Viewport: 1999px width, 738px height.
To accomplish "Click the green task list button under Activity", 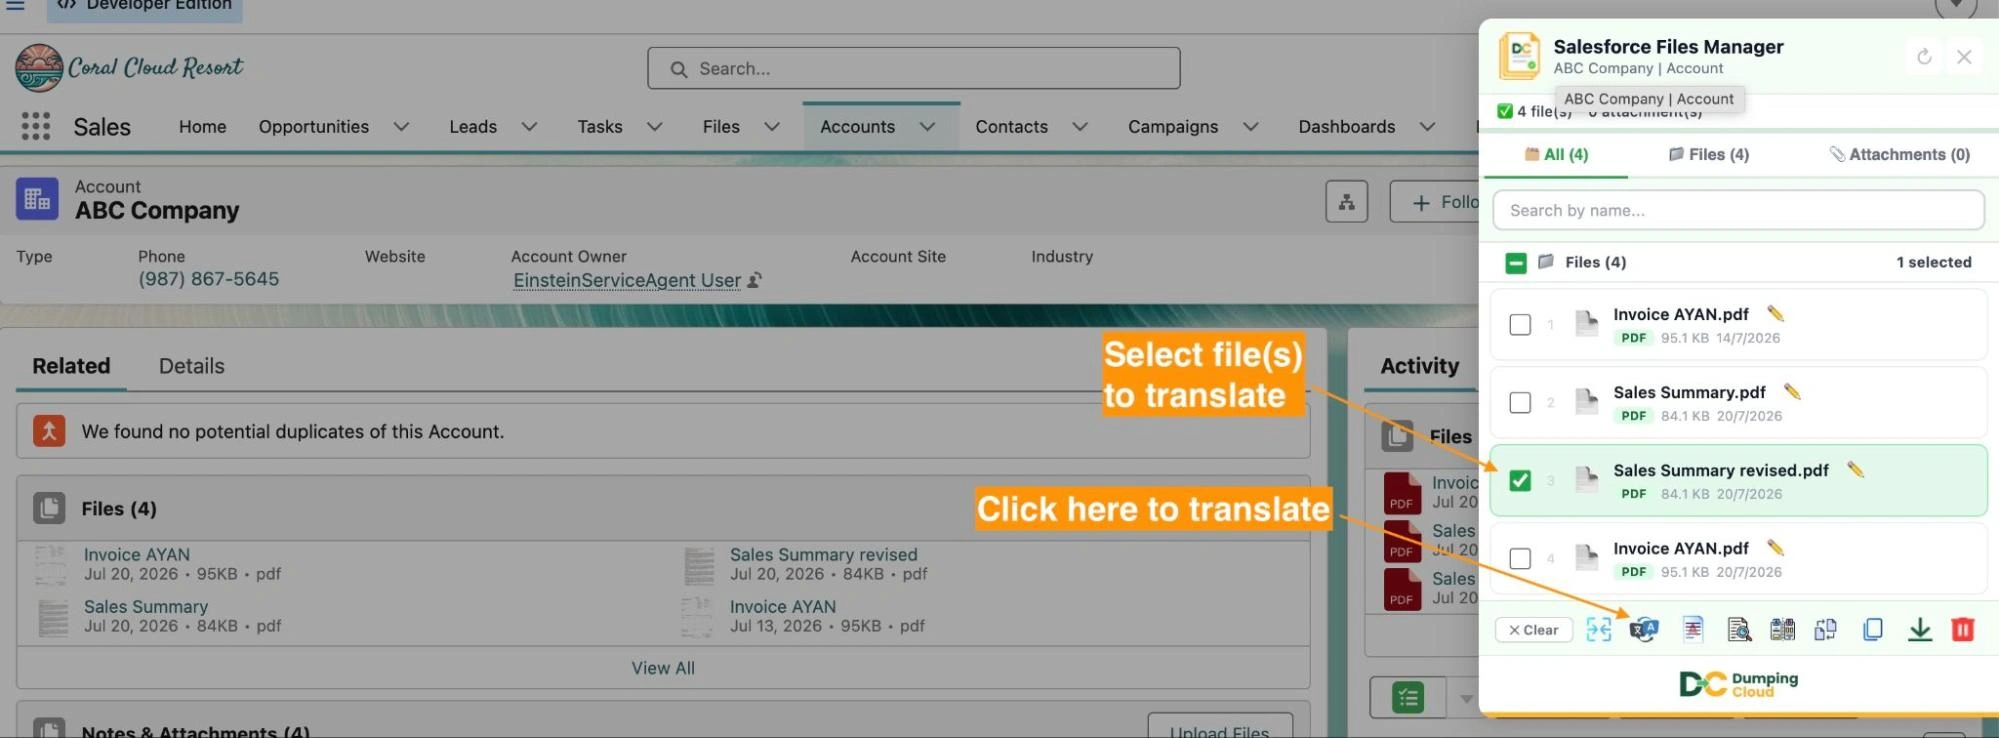I will tap(1408, 697).
